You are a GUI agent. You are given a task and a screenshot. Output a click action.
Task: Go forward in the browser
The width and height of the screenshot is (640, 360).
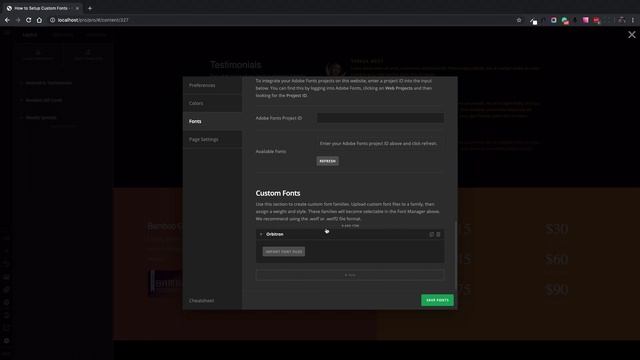[x=18, y=20]
